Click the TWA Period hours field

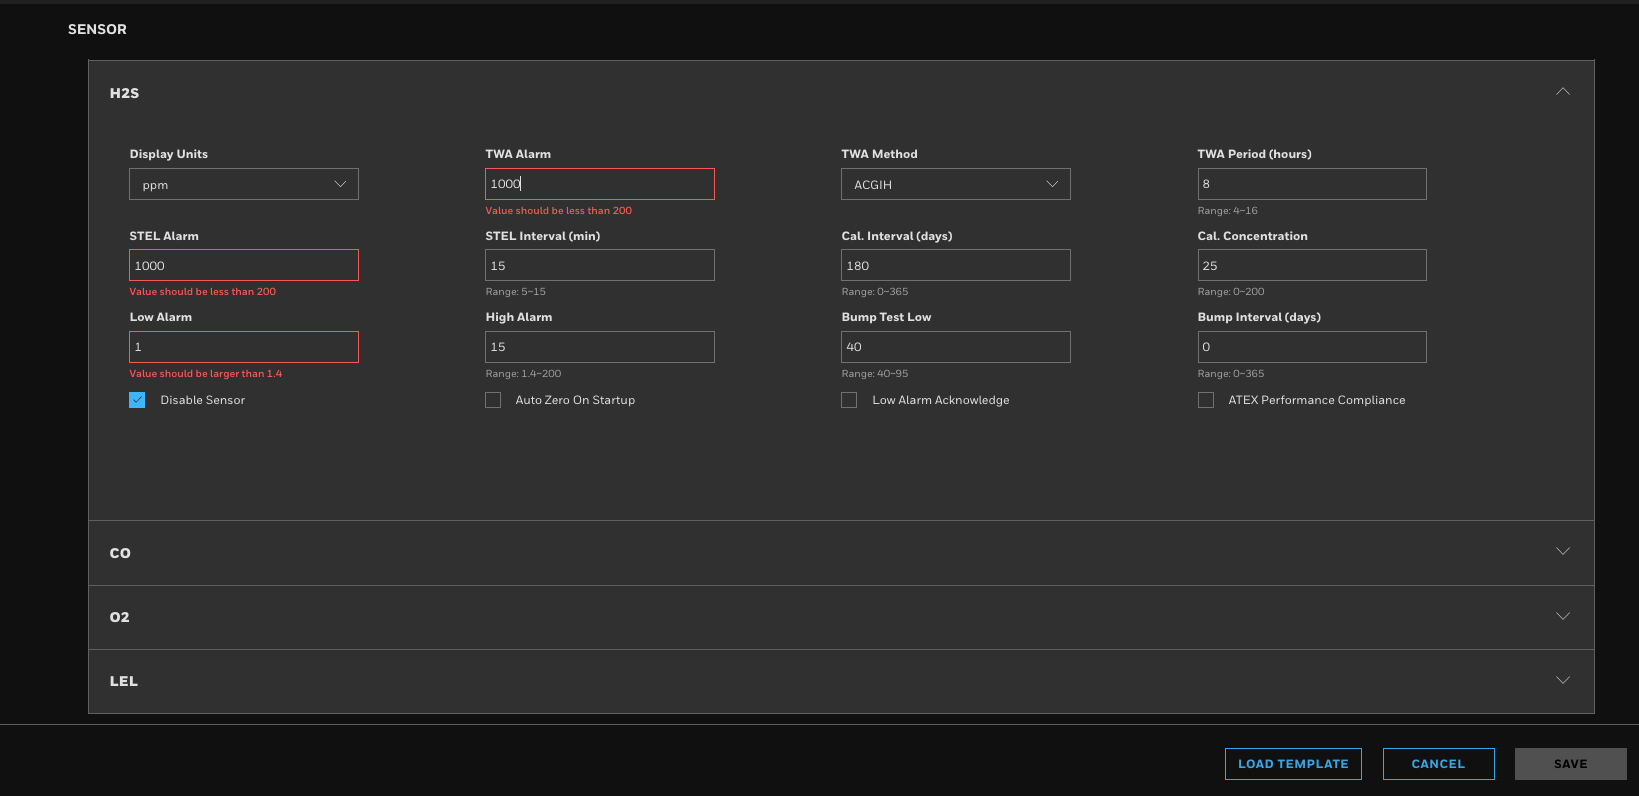click(x=1311, y=184)
